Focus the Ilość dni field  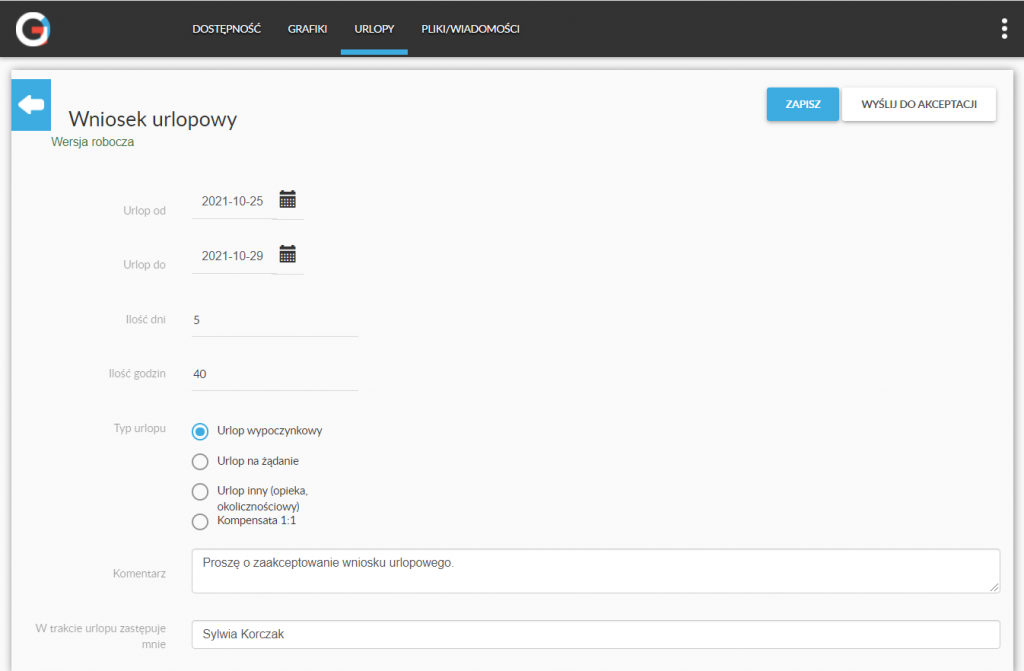click(x=275, y=320)
